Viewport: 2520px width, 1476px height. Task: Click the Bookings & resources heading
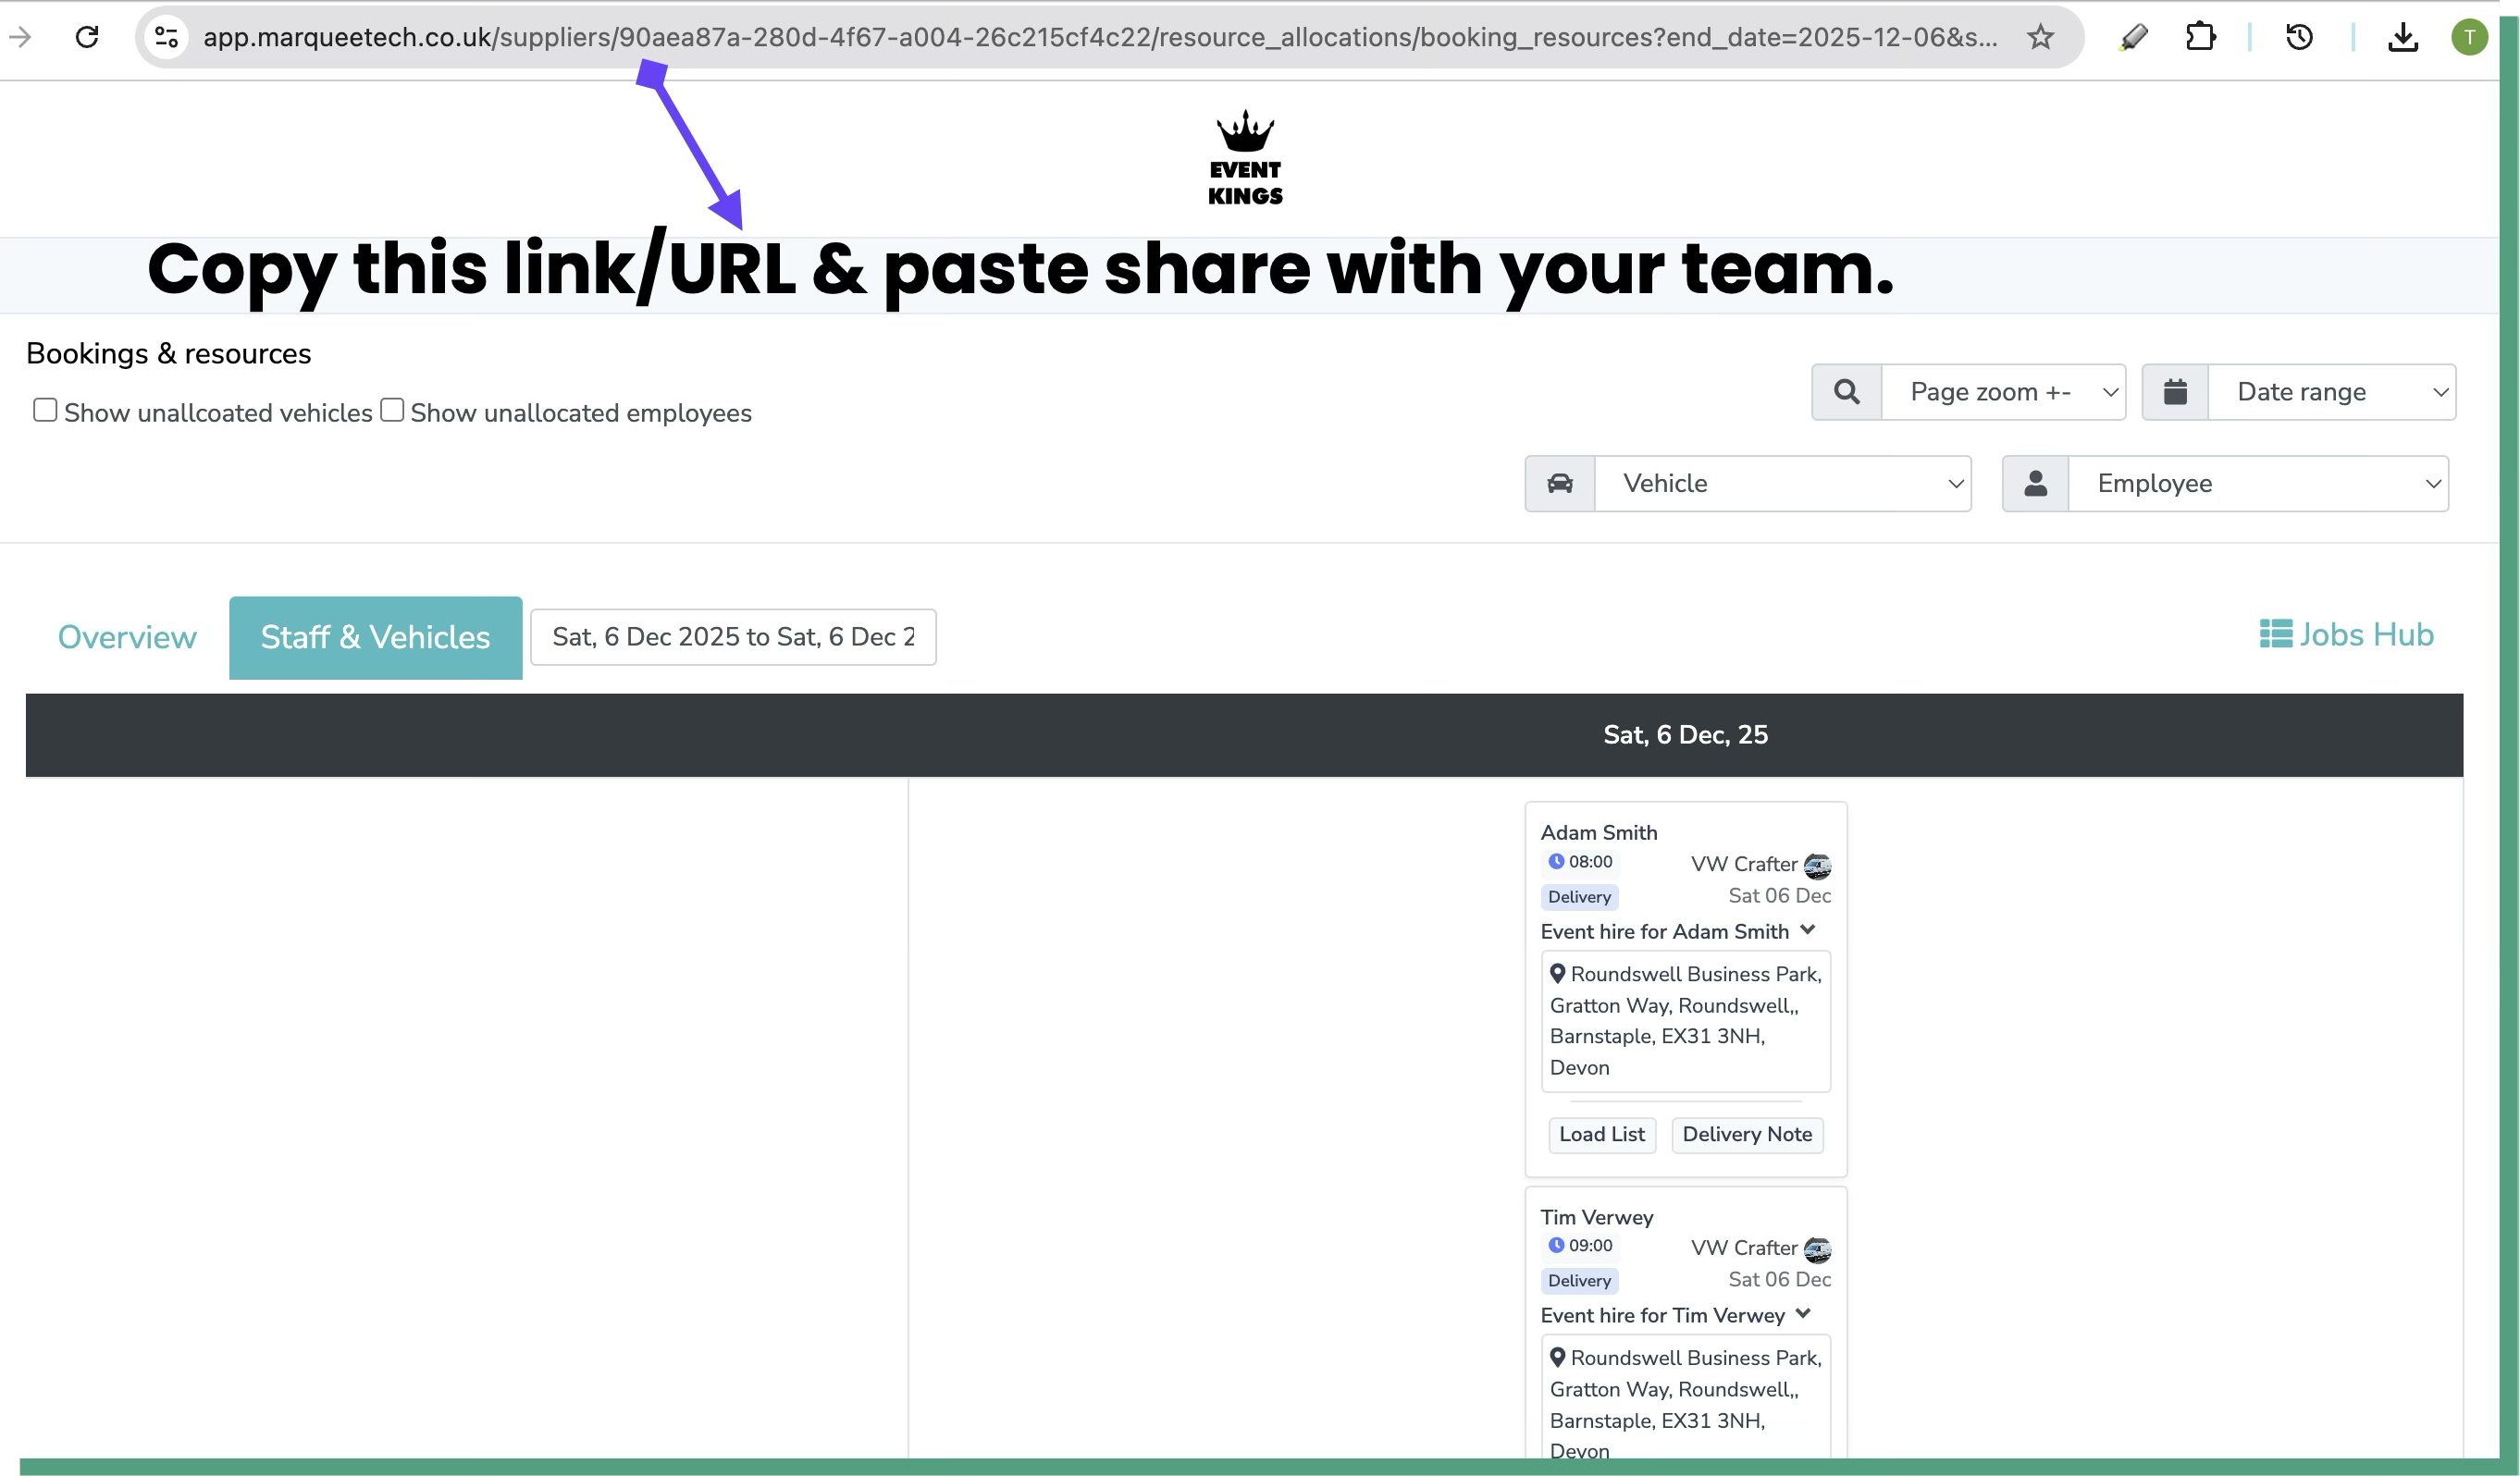pos(168,353)
